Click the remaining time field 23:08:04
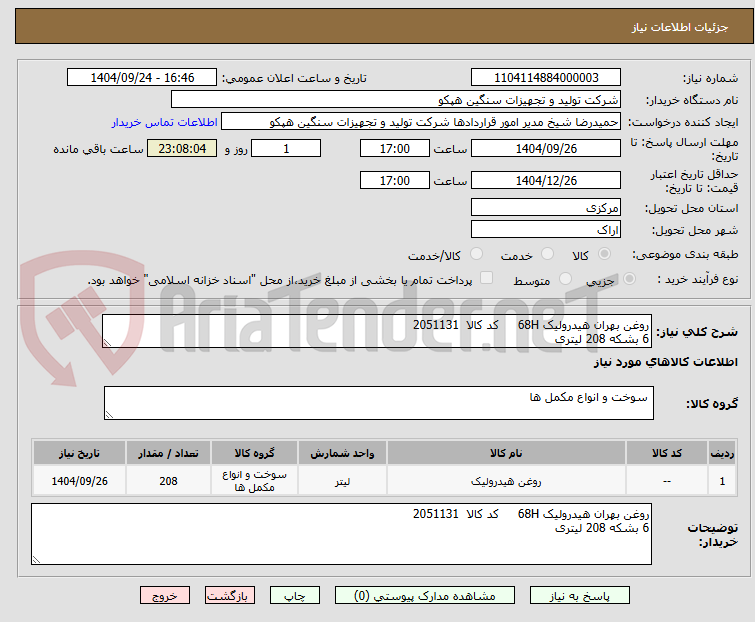The image size is (755, 622). click(x=182, y=148)
